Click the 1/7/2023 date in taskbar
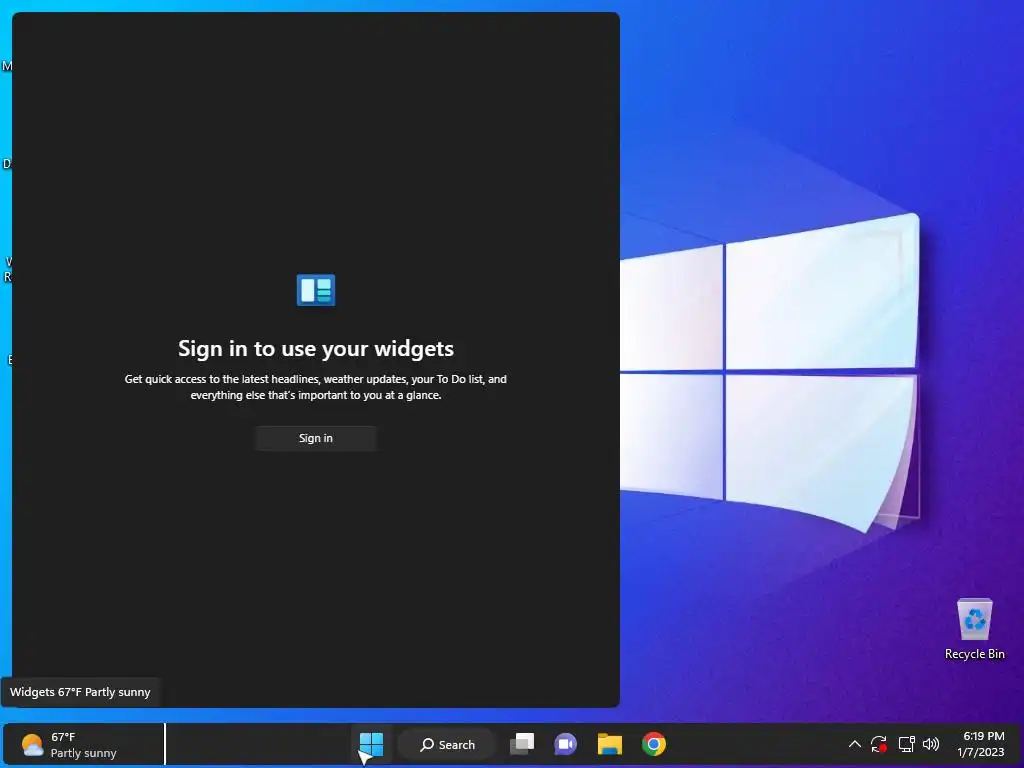Screen dimensions: 1024x768 (x=981, y=752)
